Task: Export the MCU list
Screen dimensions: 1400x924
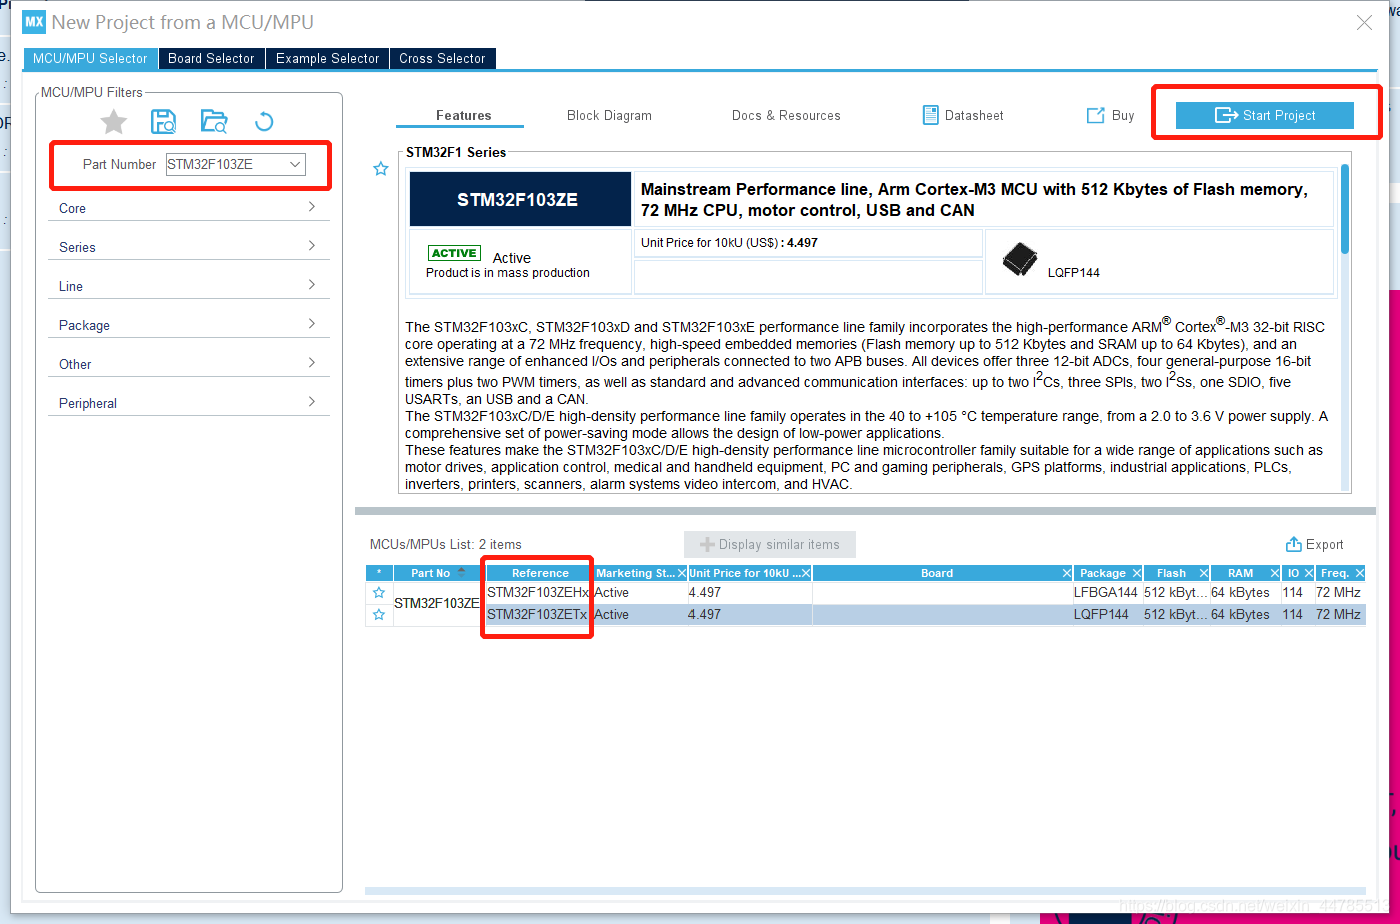Action: click(x=1315, y=545)
